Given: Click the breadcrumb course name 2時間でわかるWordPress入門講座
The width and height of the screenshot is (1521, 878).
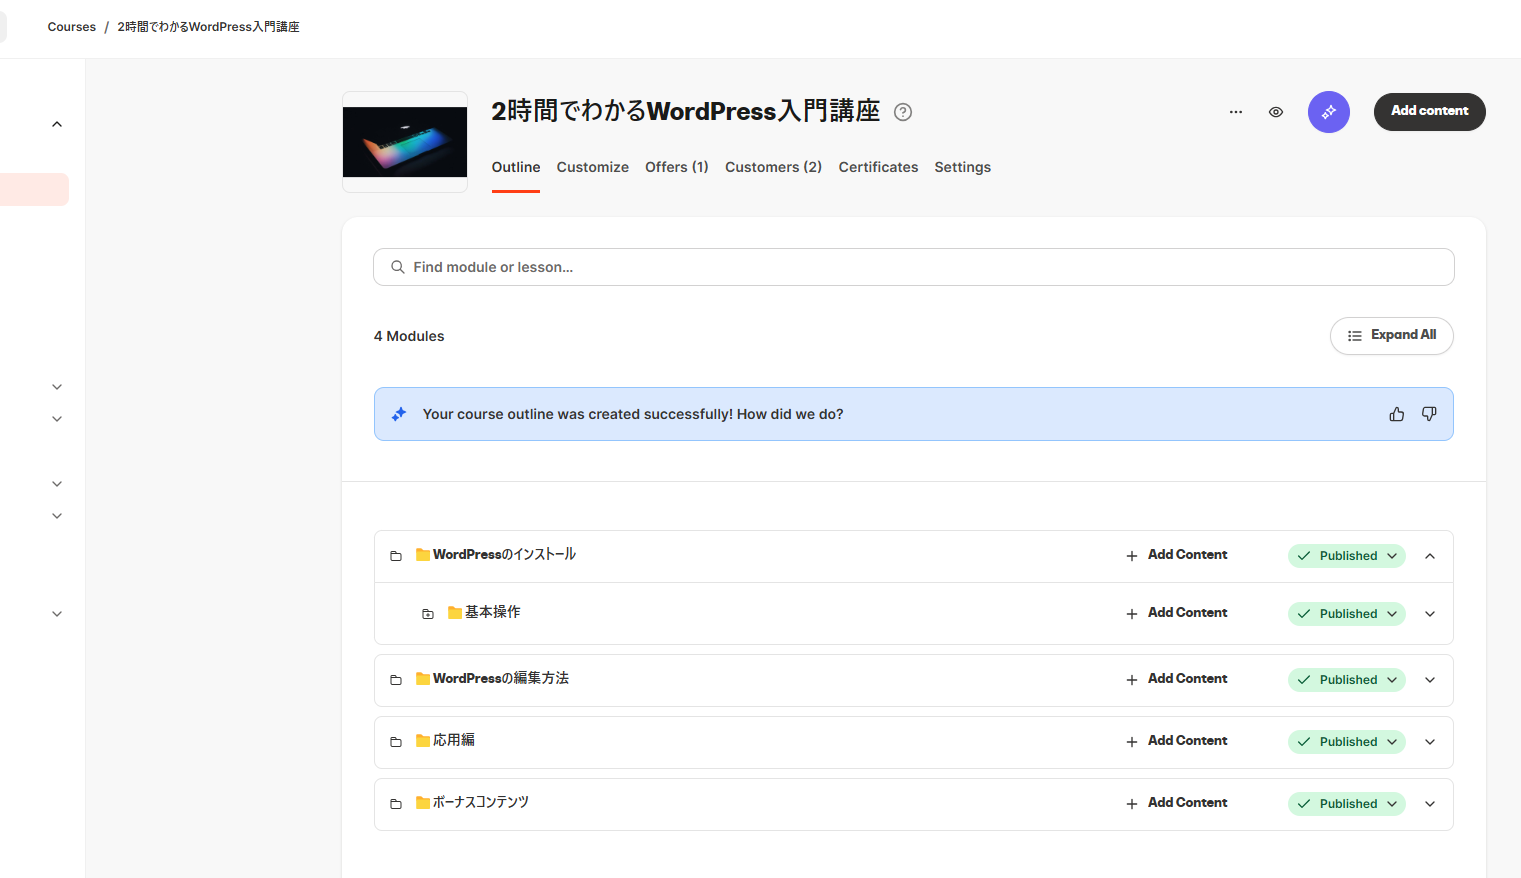Looking at the screenshot, I should 208,27.
